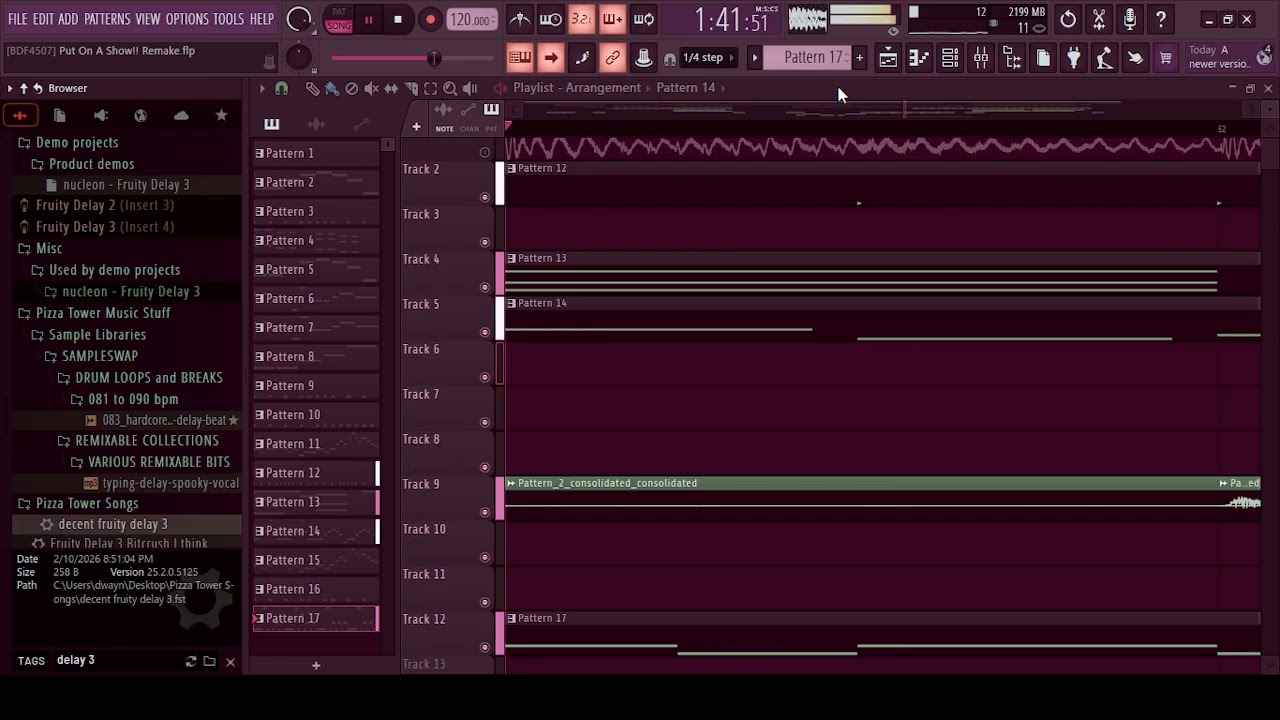Add a new pattern with plus button

tap(859, 58)
